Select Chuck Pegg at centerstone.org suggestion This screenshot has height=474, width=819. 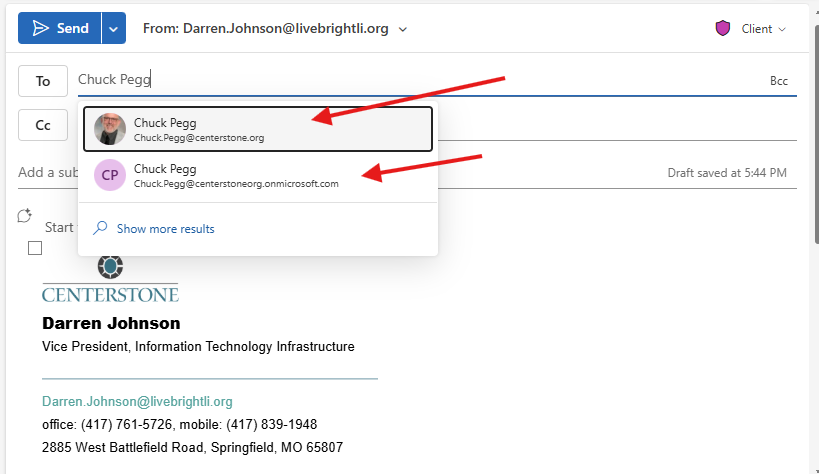258,129
